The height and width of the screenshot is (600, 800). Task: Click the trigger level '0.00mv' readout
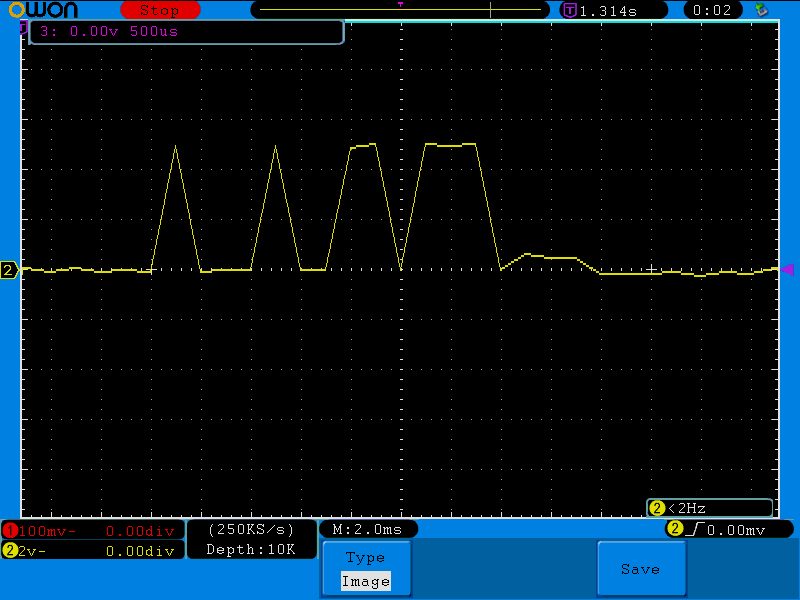(x=736, y=531)
